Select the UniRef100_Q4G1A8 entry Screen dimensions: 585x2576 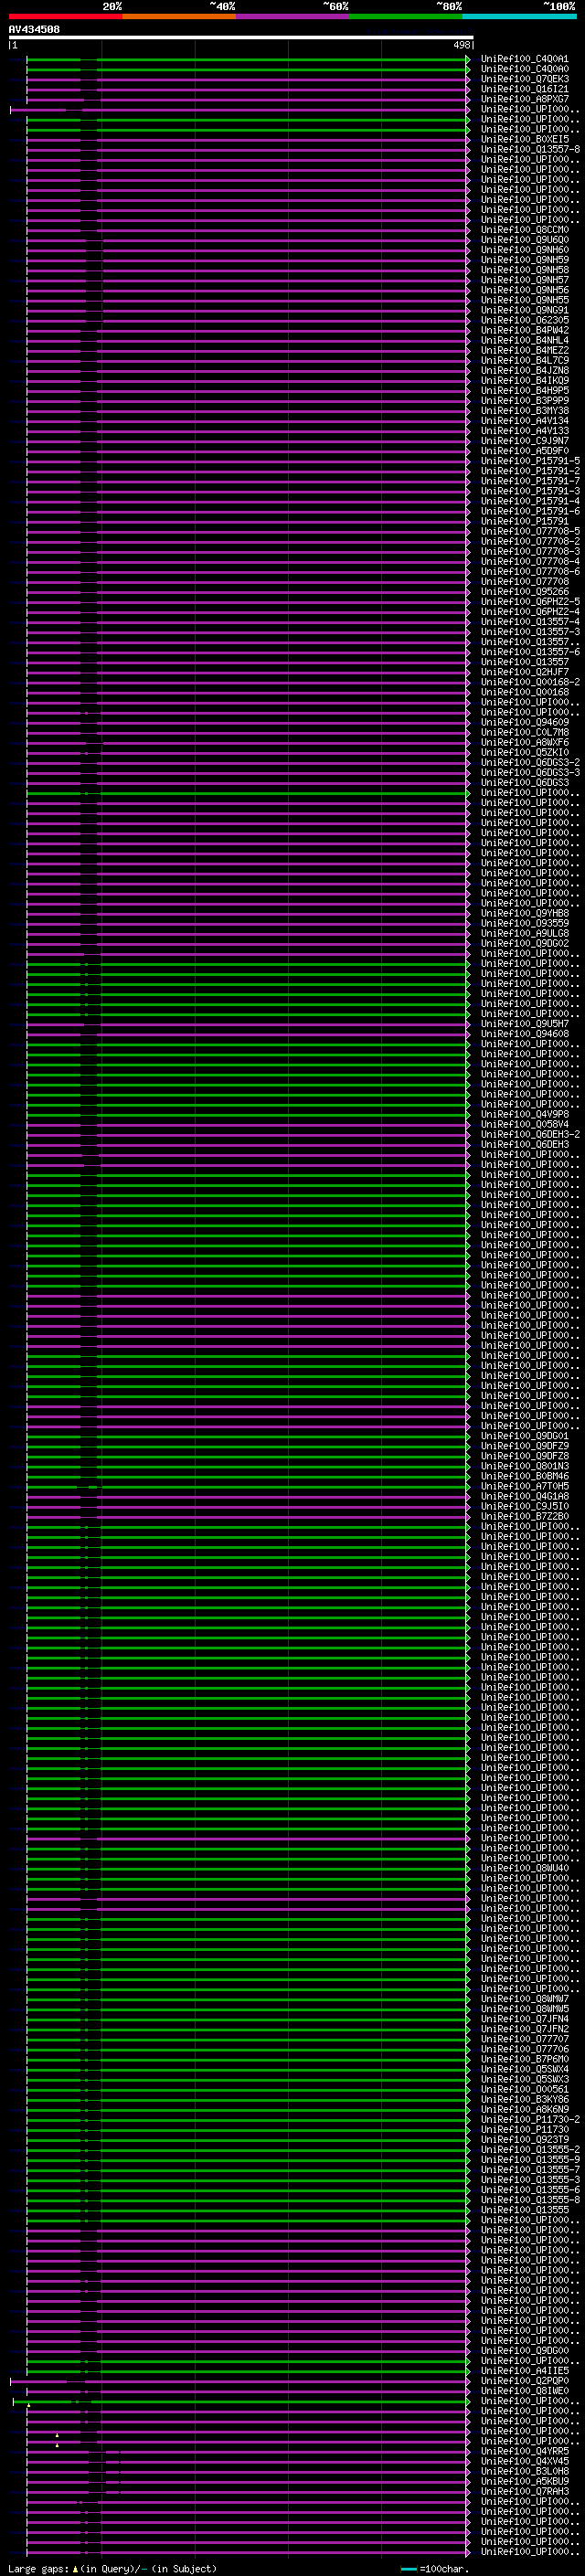[x=525, y=1496]
